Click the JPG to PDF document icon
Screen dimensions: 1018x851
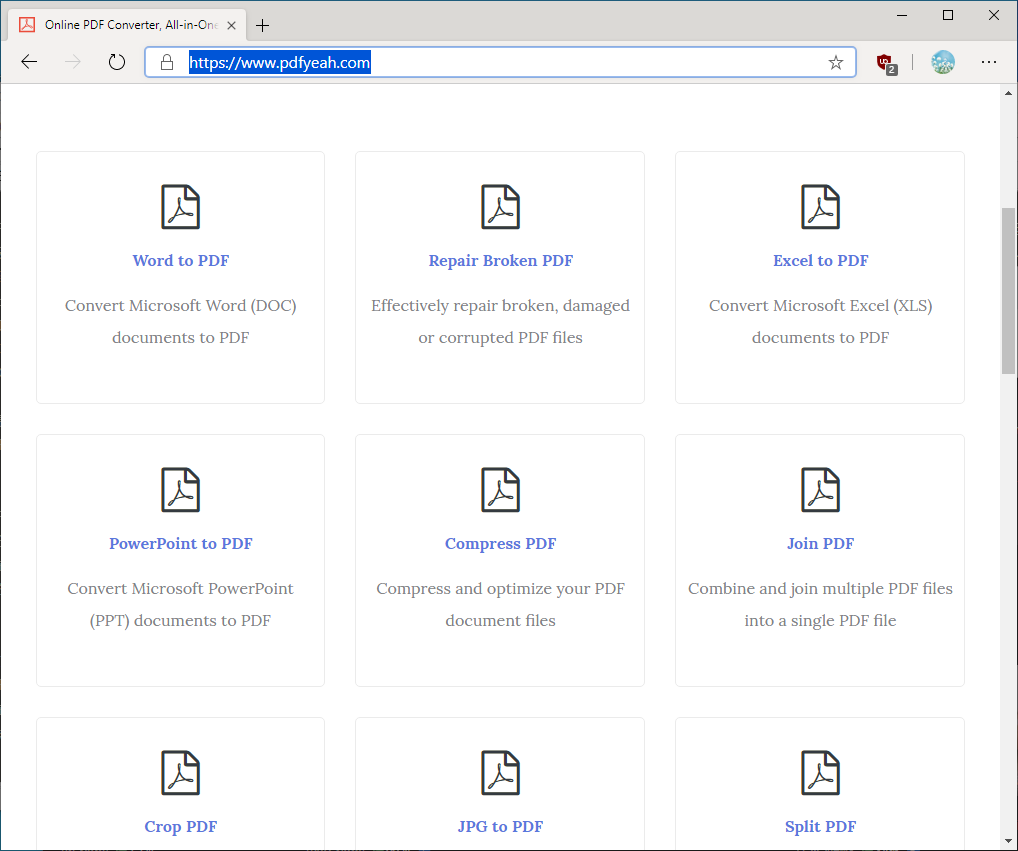tap(501, 773)
